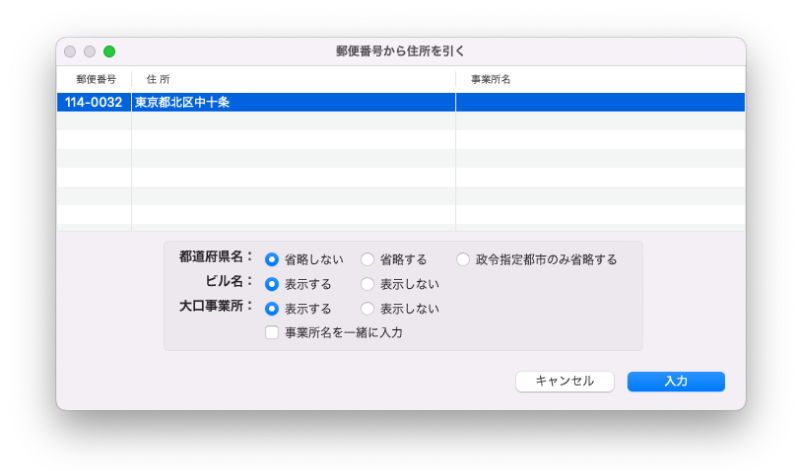Enable 事業所名を一緒に入力 checkbox

tap(272, 333)
